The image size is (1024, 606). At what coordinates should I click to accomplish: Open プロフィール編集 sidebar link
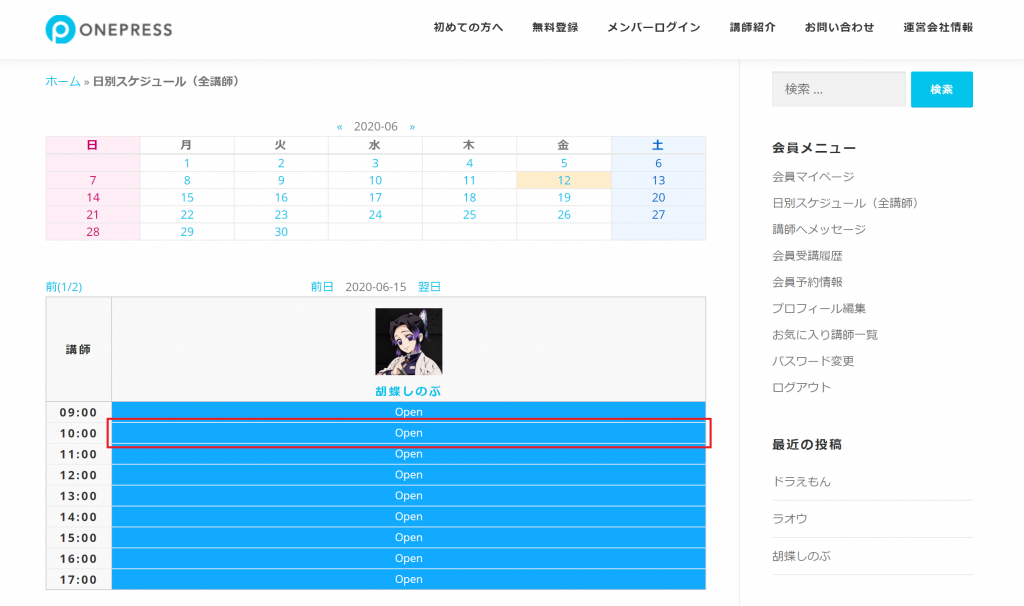pyautogui.click(x=819, y=308)
